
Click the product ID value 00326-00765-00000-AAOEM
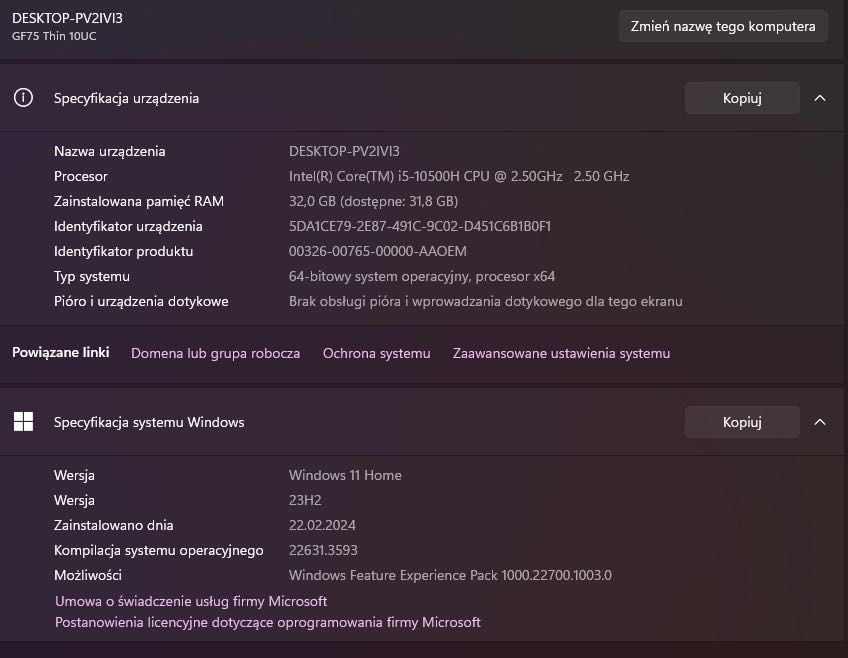(378, 251)
